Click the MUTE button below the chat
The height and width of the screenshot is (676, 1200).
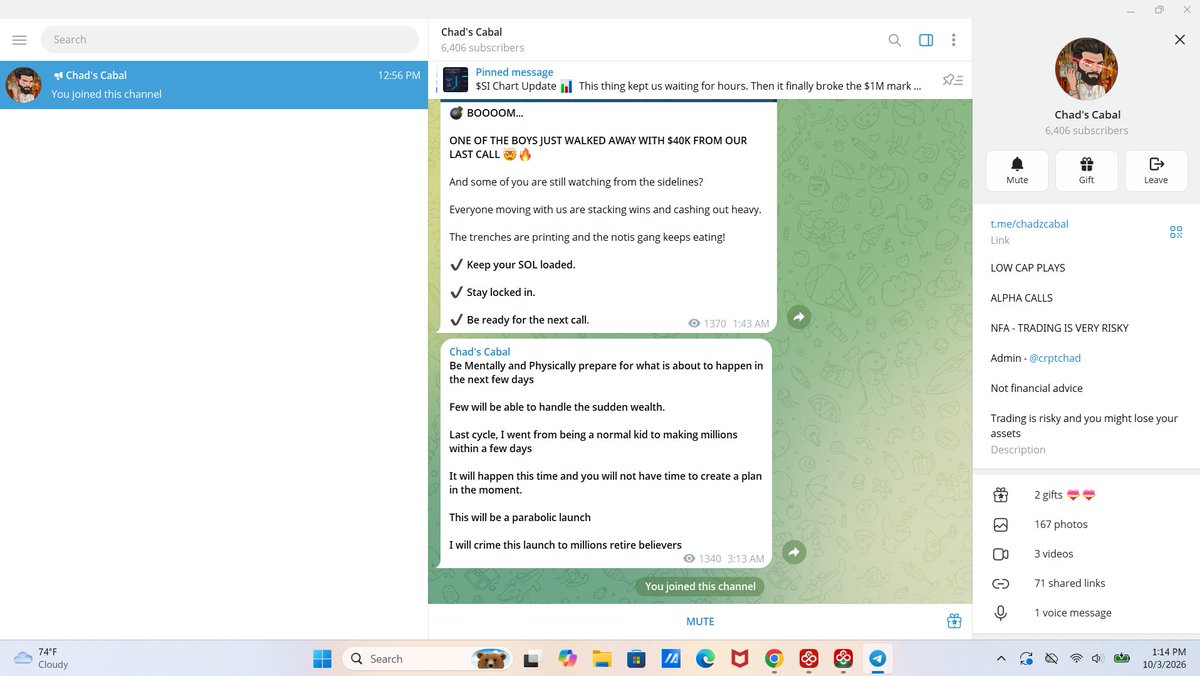point(700,622)
